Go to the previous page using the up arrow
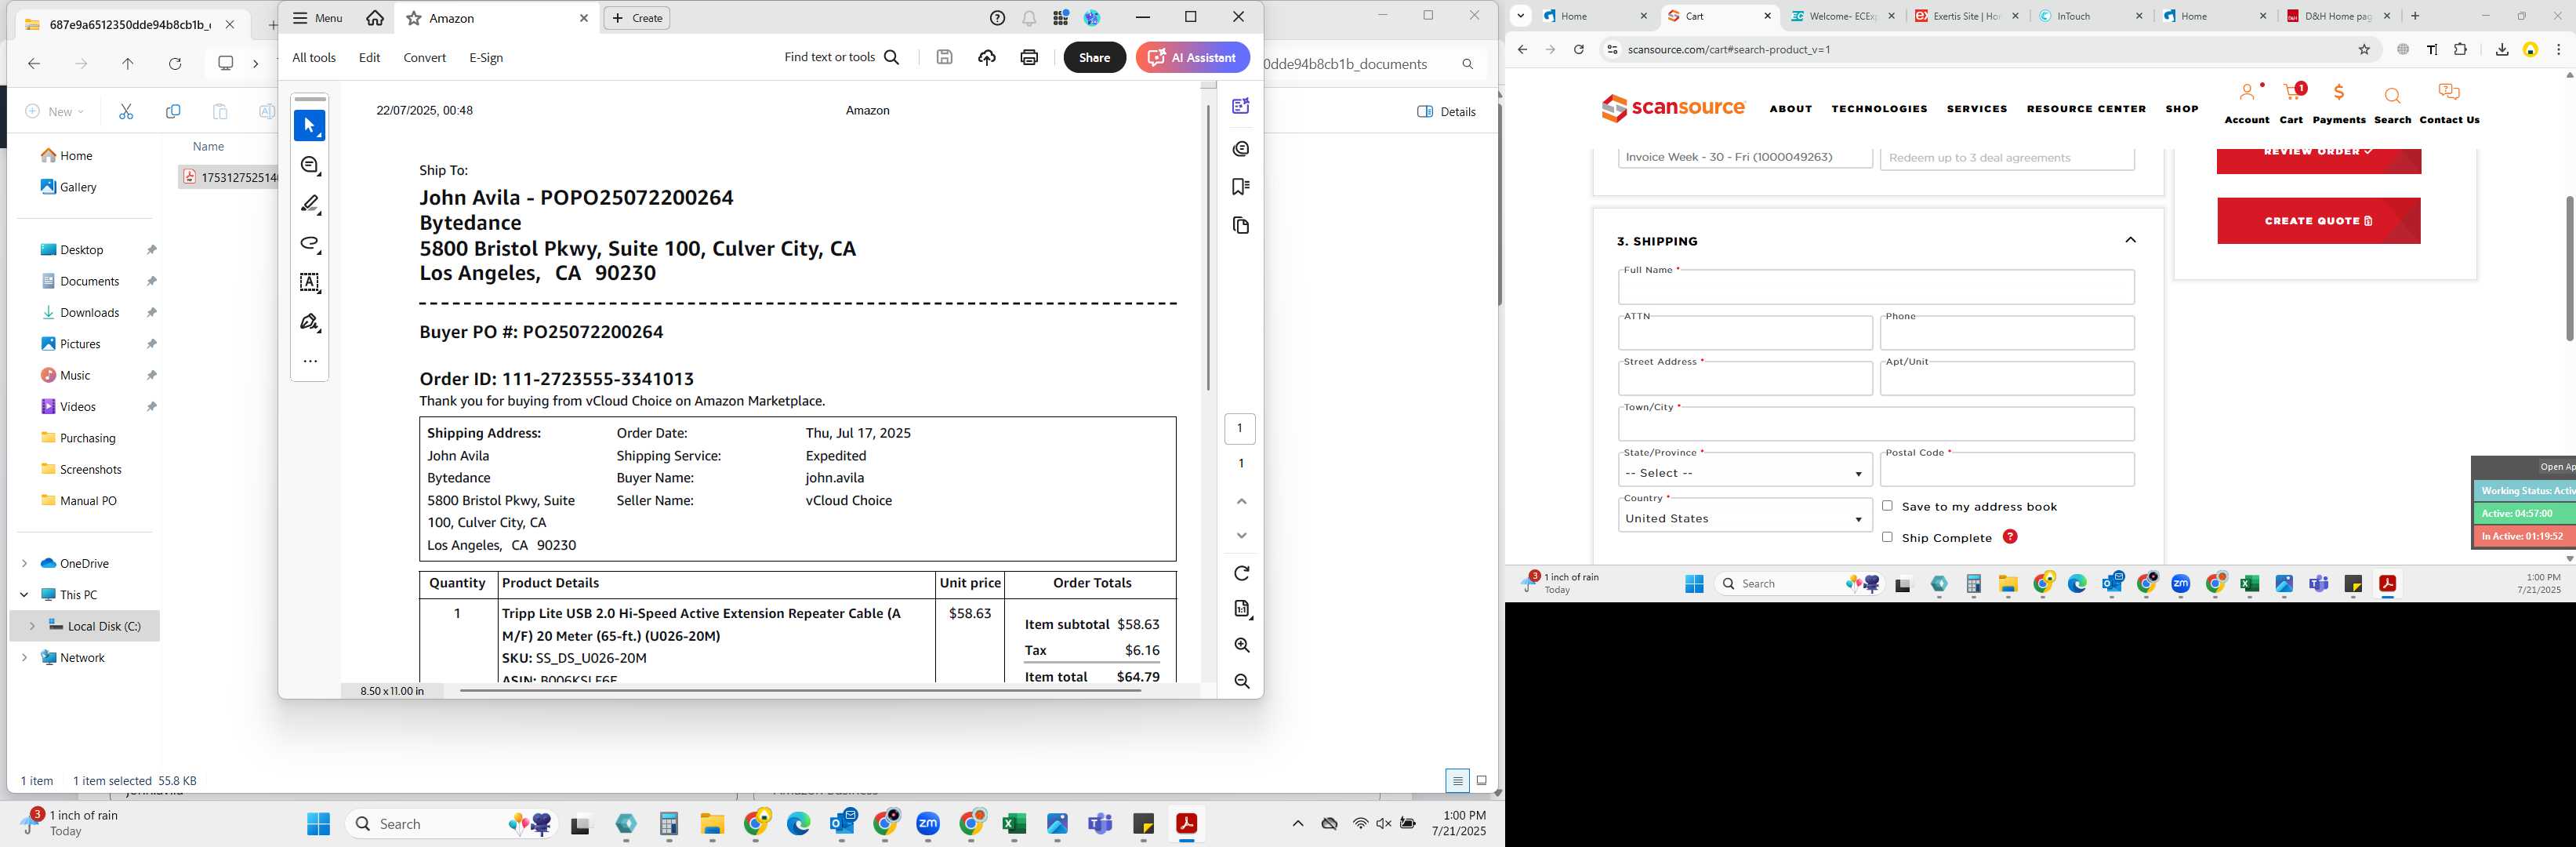This screenshot has height=847, width=2576. (x=1241, y=501)
